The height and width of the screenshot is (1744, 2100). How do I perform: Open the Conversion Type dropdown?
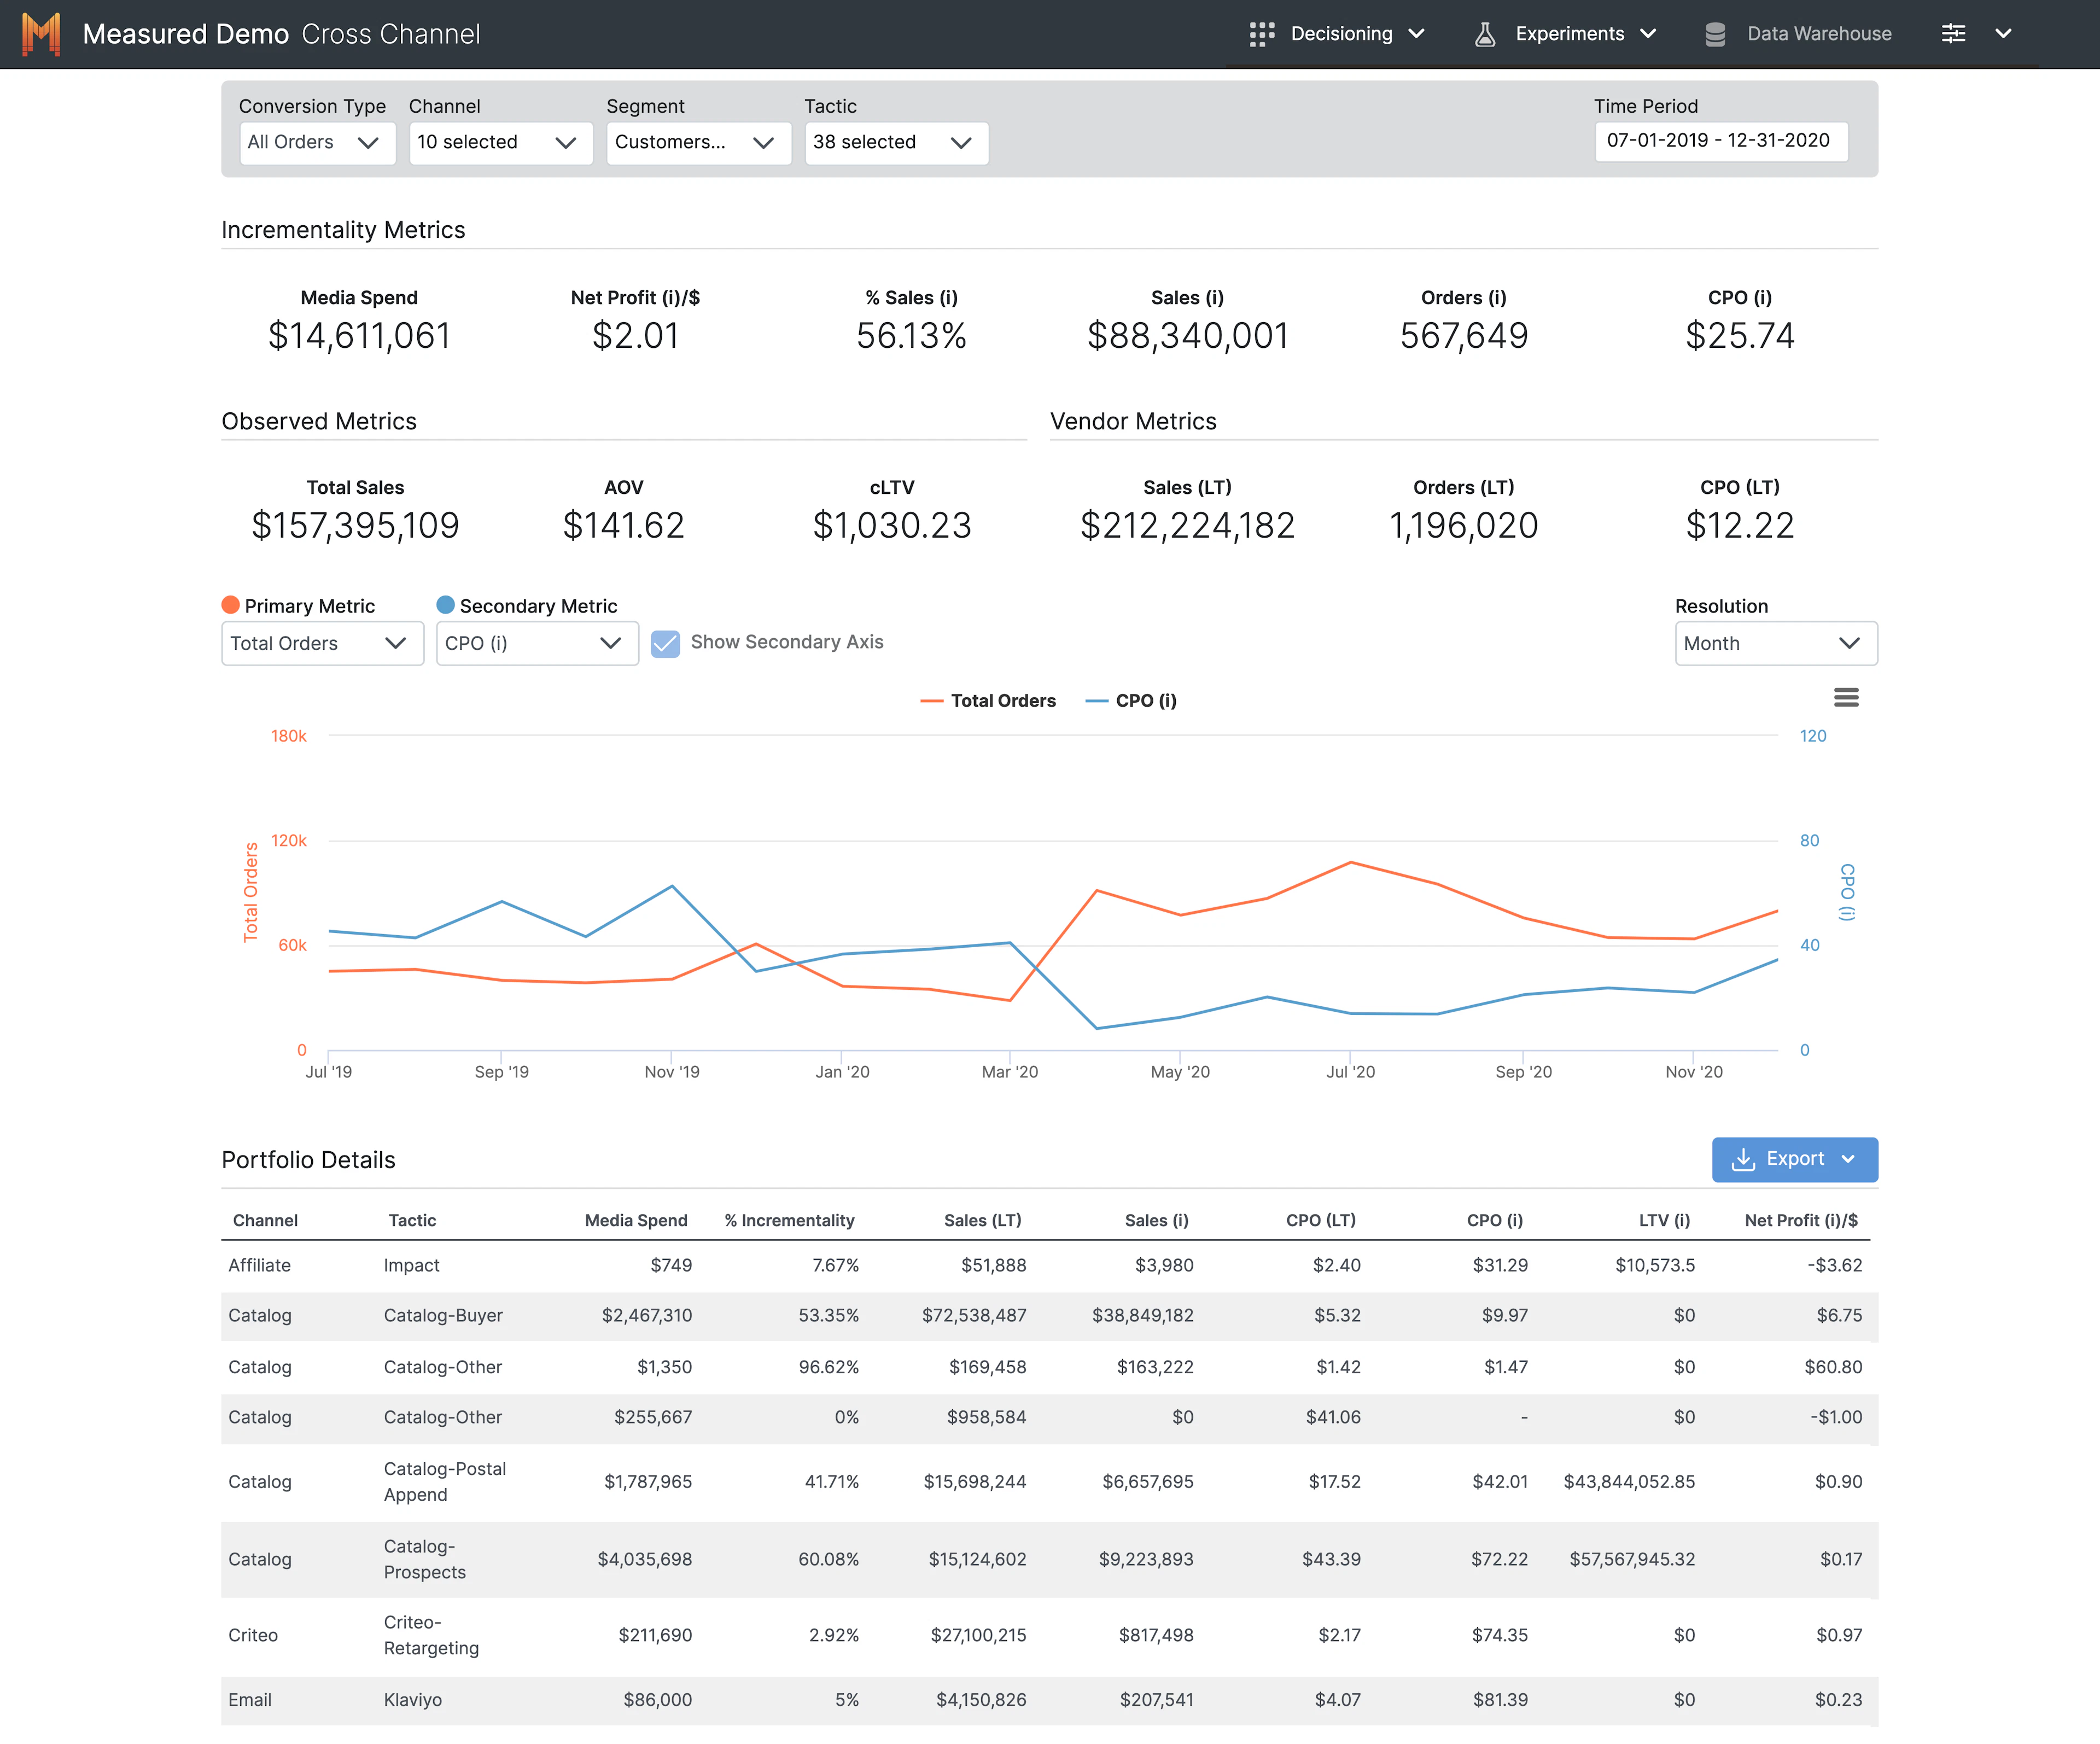(x=317, y=142)
